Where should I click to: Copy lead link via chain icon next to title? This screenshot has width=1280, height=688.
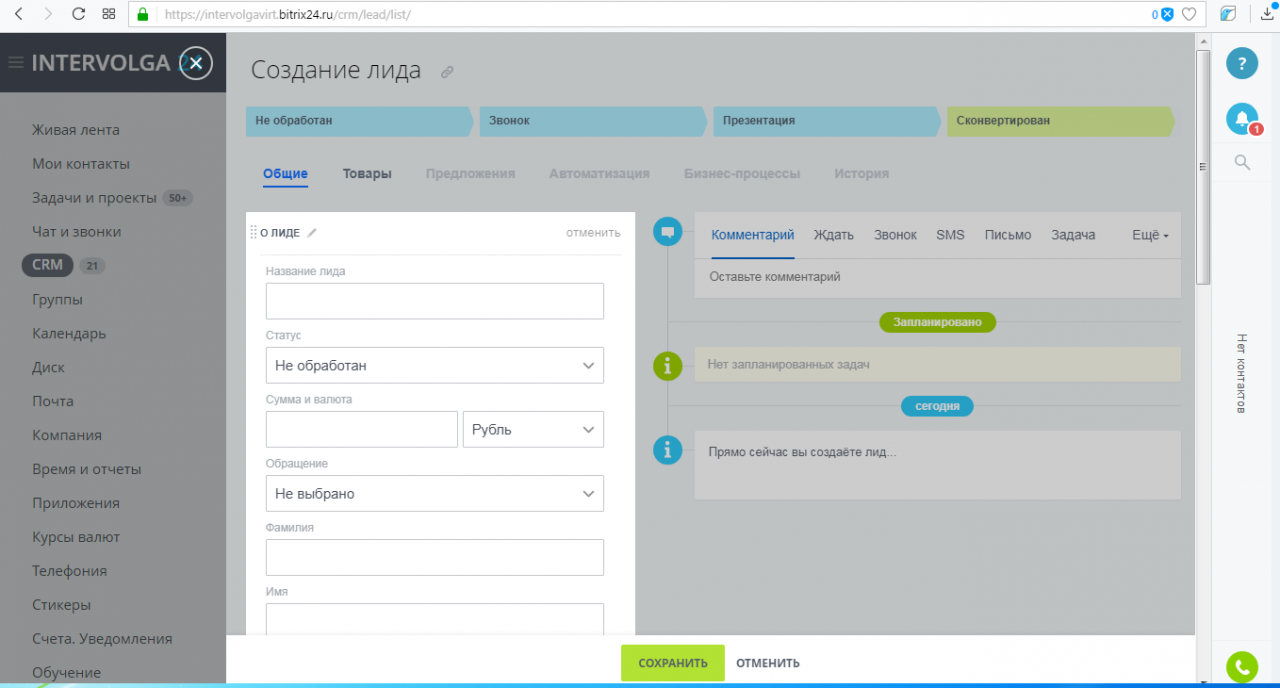(x=447, y=71)
